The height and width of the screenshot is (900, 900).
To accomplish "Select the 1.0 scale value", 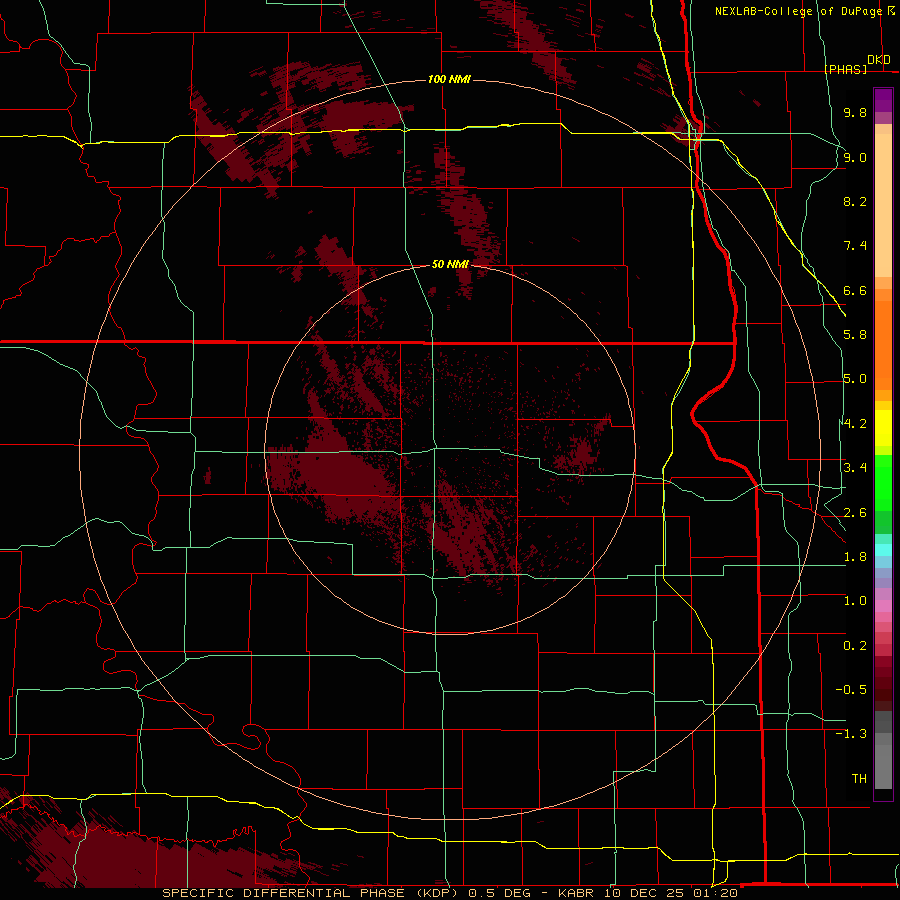I will (855, 601).
